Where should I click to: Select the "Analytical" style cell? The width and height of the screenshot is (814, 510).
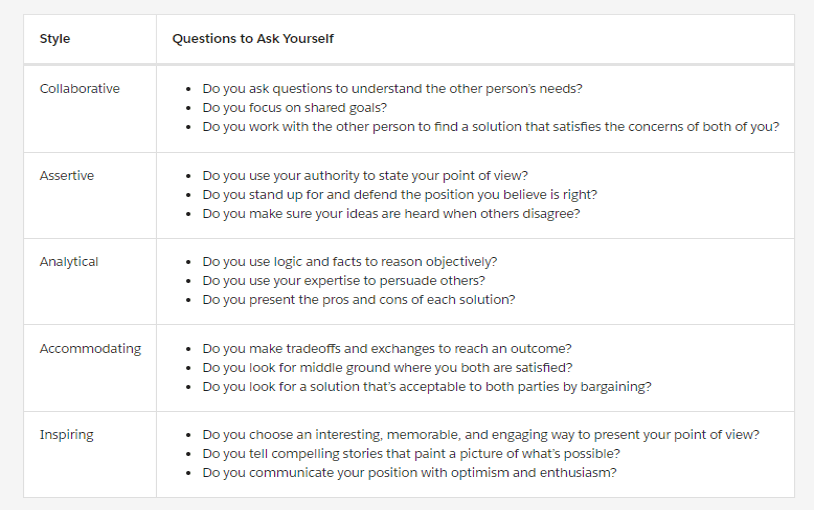tap(69, 262)
